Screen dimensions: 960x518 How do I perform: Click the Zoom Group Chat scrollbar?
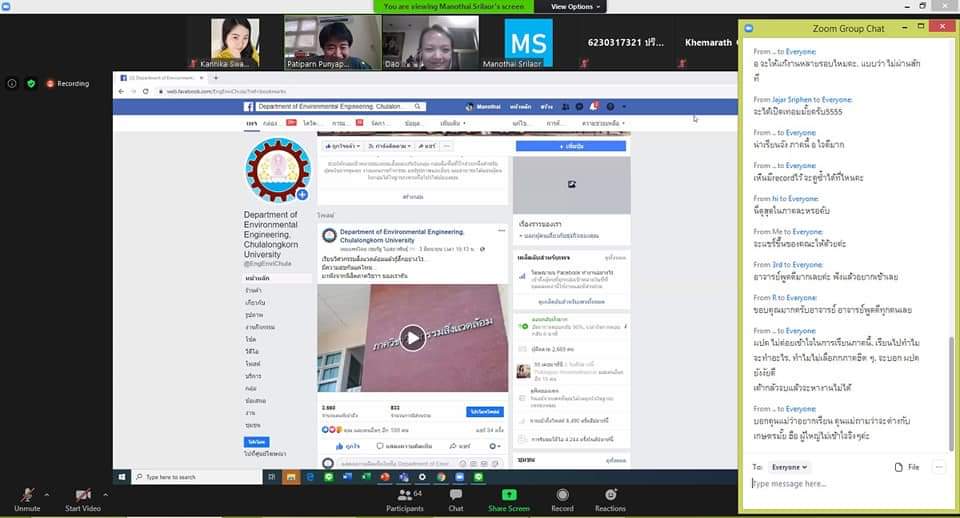click(951, 392)
